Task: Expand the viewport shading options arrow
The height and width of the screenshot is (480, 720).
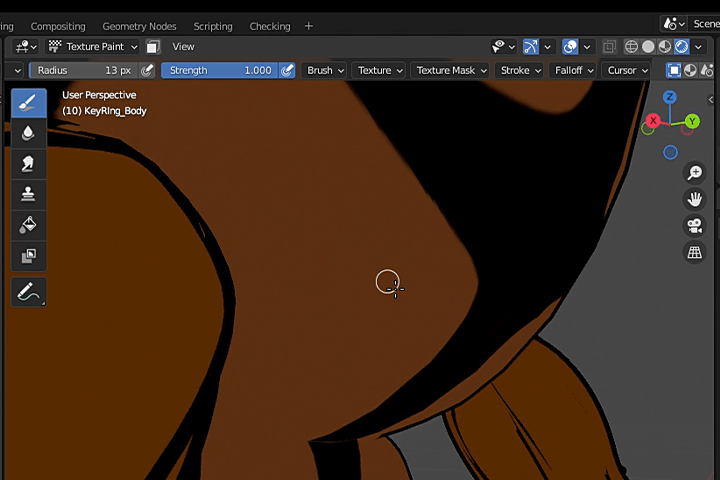Action: click(x=698, y=47)
